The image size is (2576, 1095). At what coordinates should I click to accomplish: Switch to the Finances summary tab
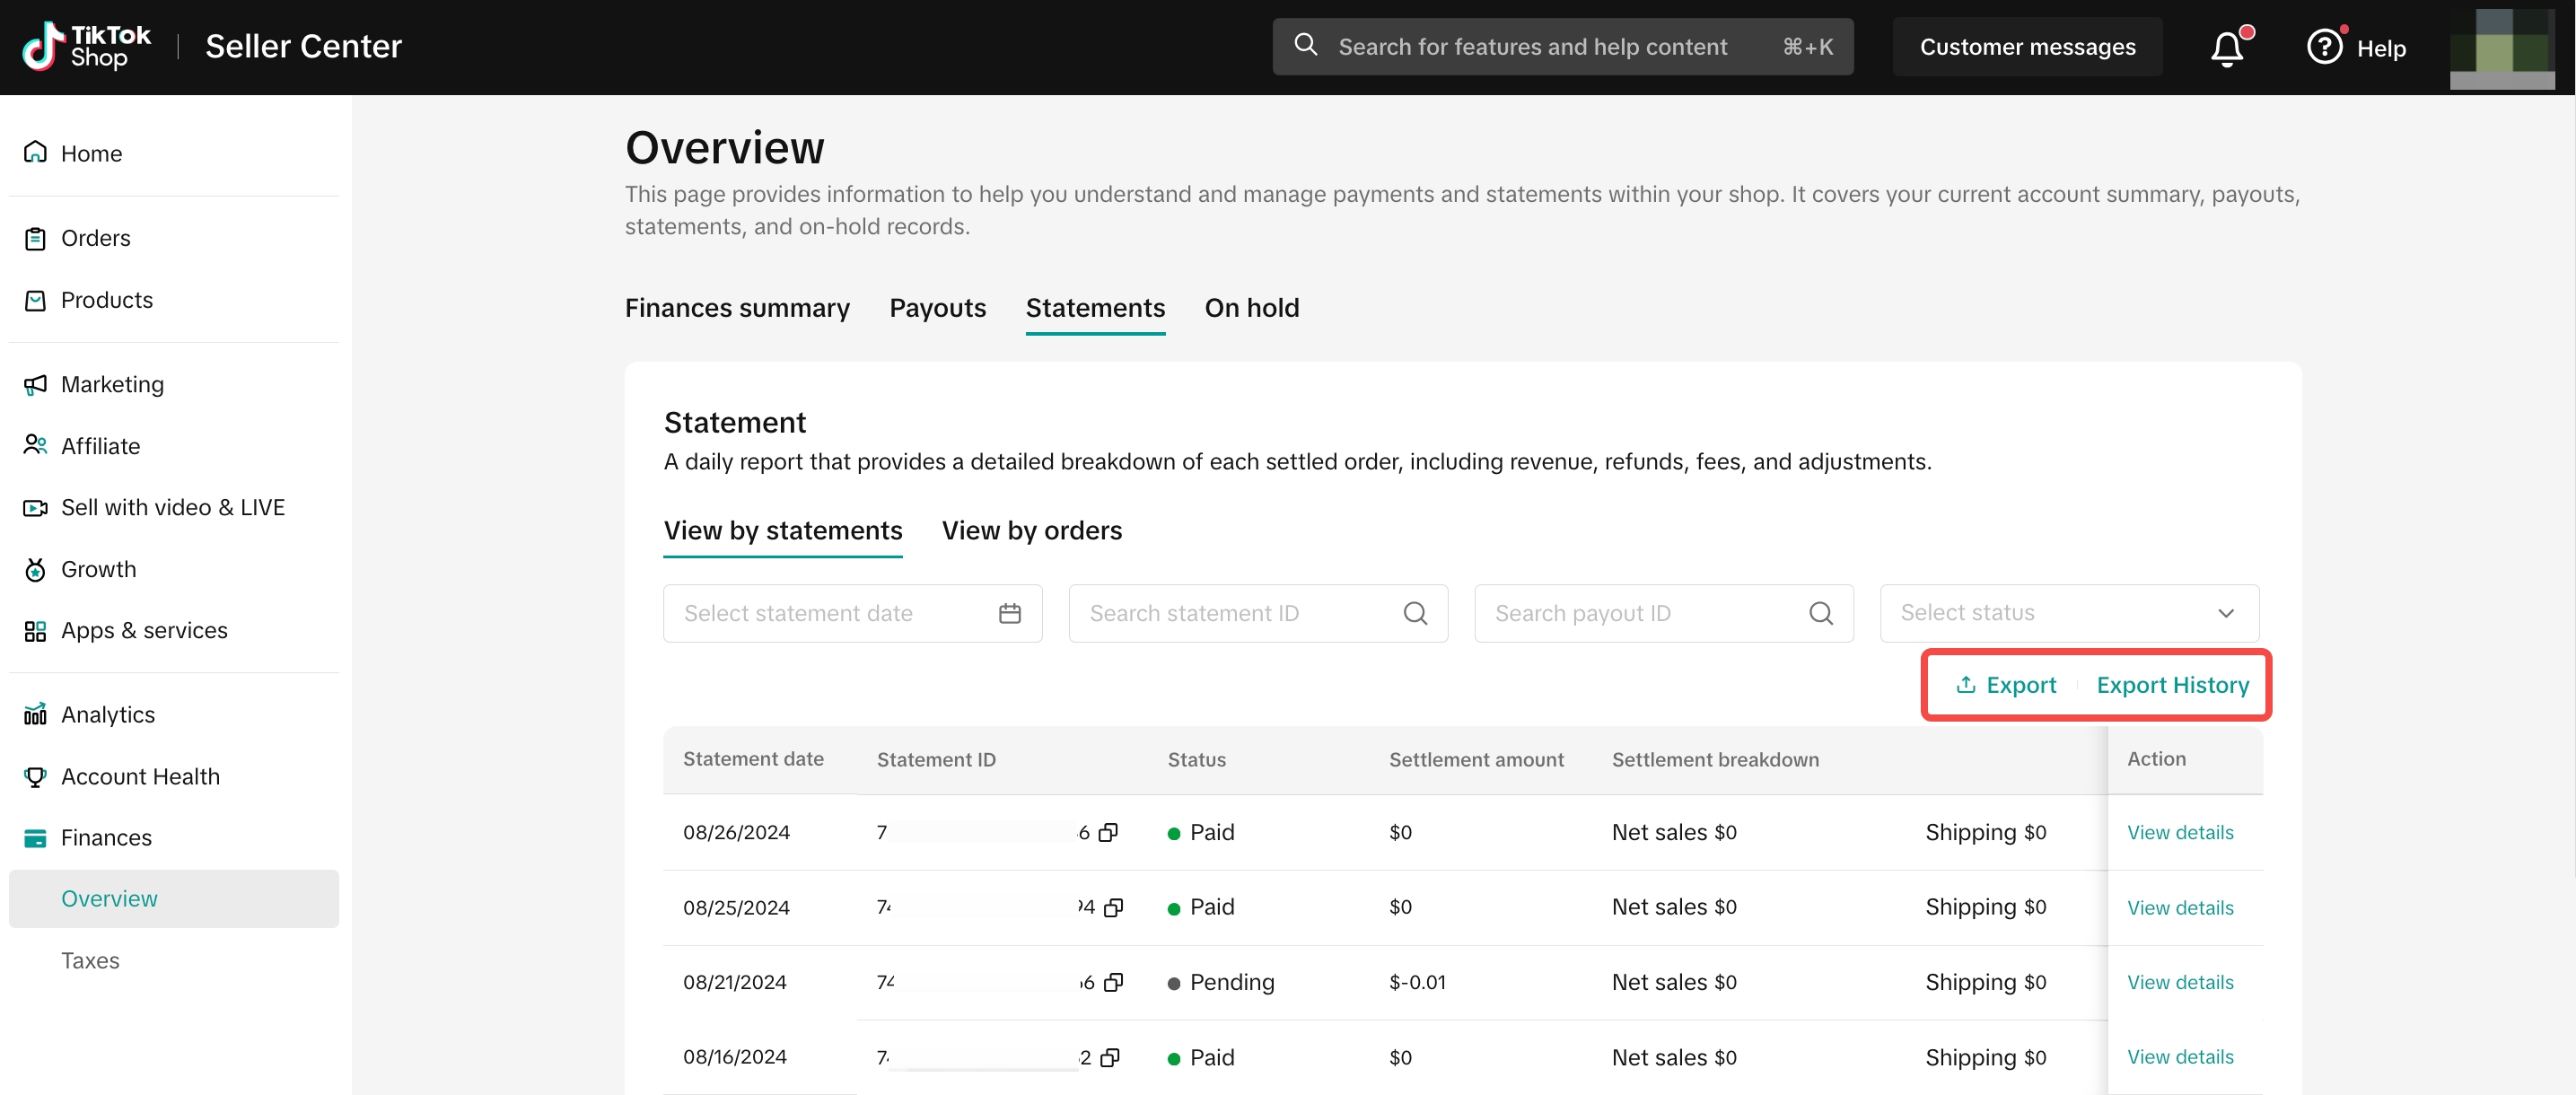tap(737, 308)
